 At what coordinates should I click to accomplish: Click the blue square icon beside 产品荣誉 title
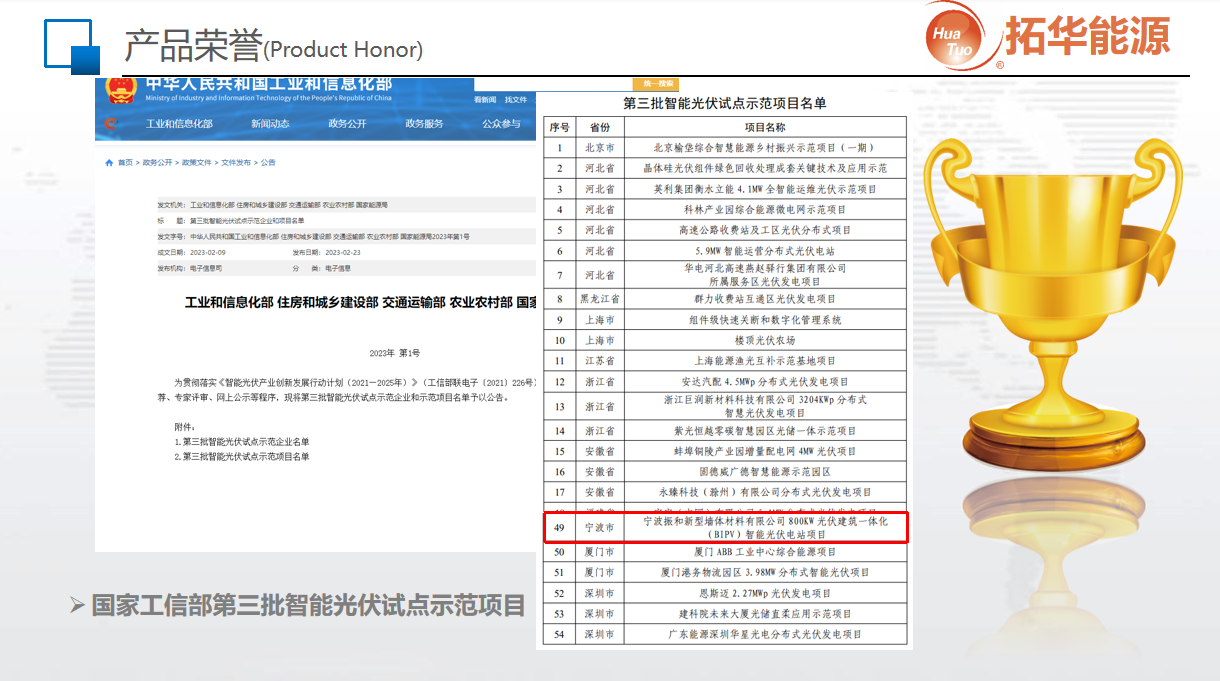68,45
